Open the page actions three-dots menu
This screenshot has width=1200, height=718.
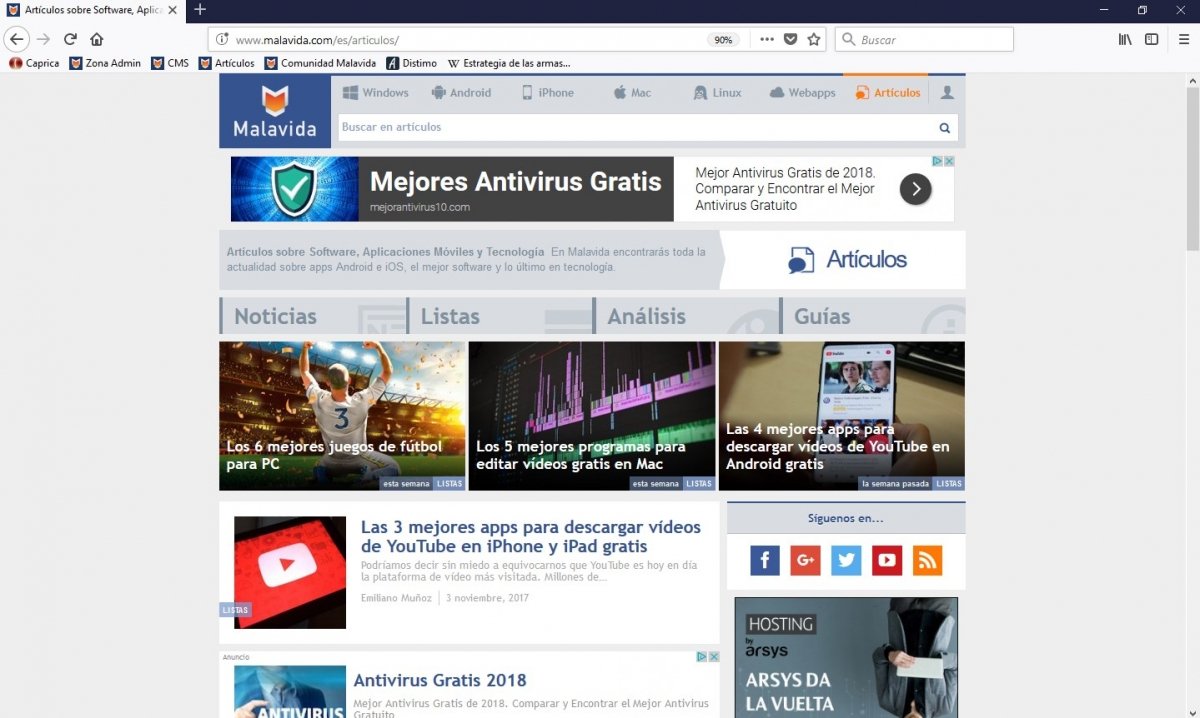(767, 40)
